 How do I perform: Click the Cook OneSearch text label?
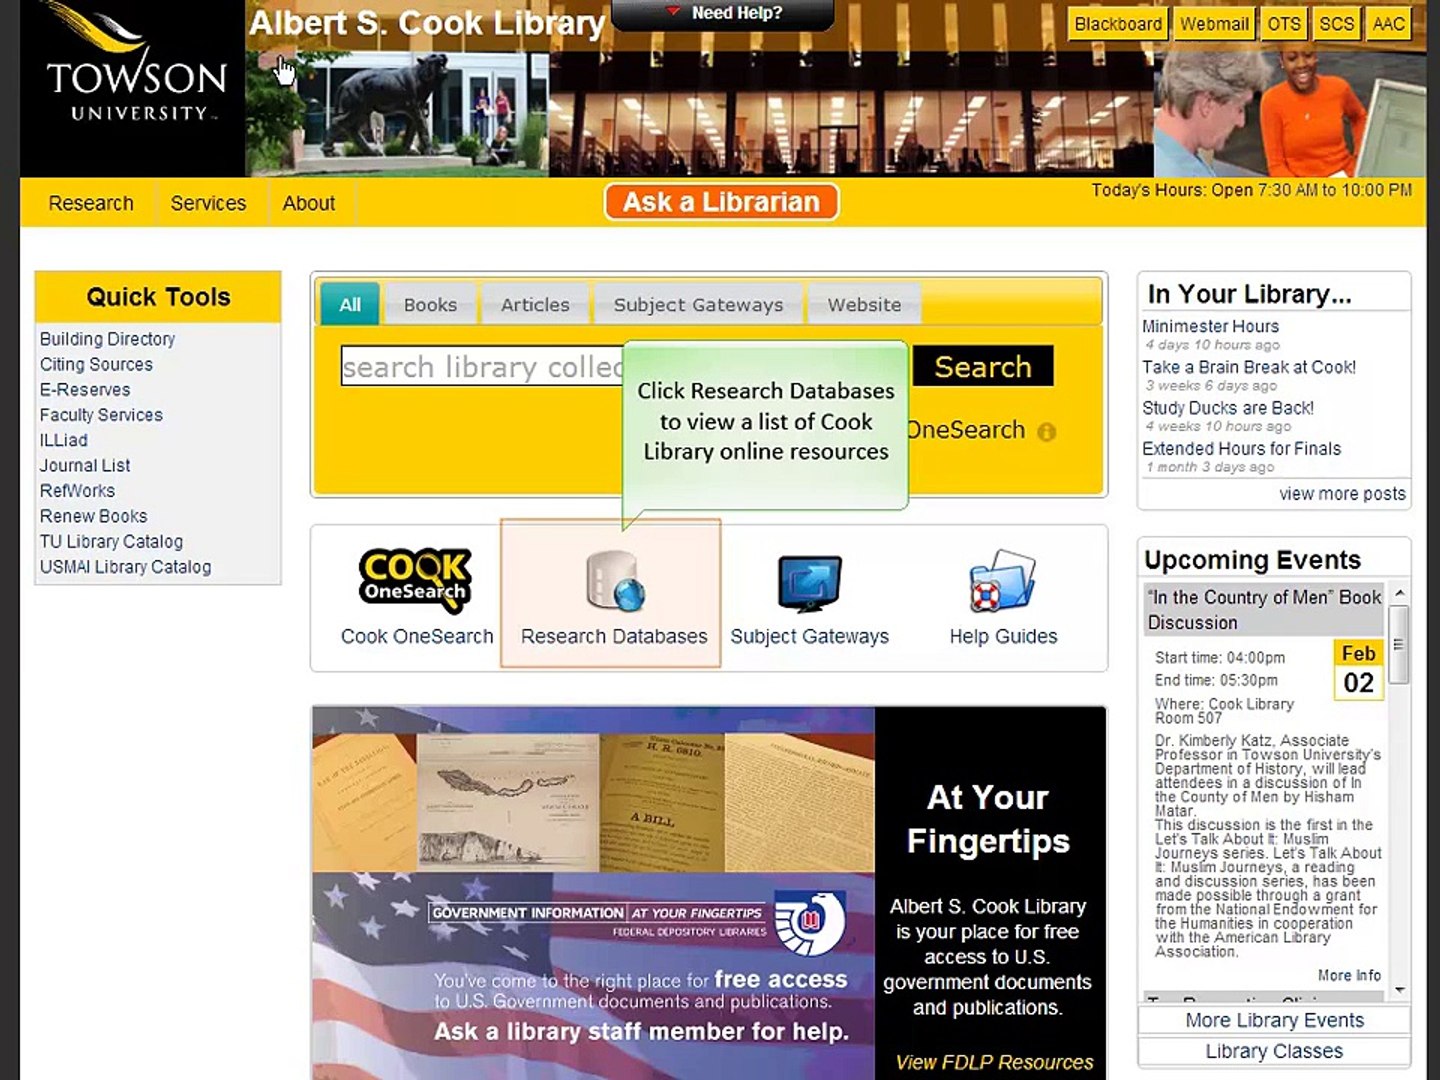click(417, 636)
